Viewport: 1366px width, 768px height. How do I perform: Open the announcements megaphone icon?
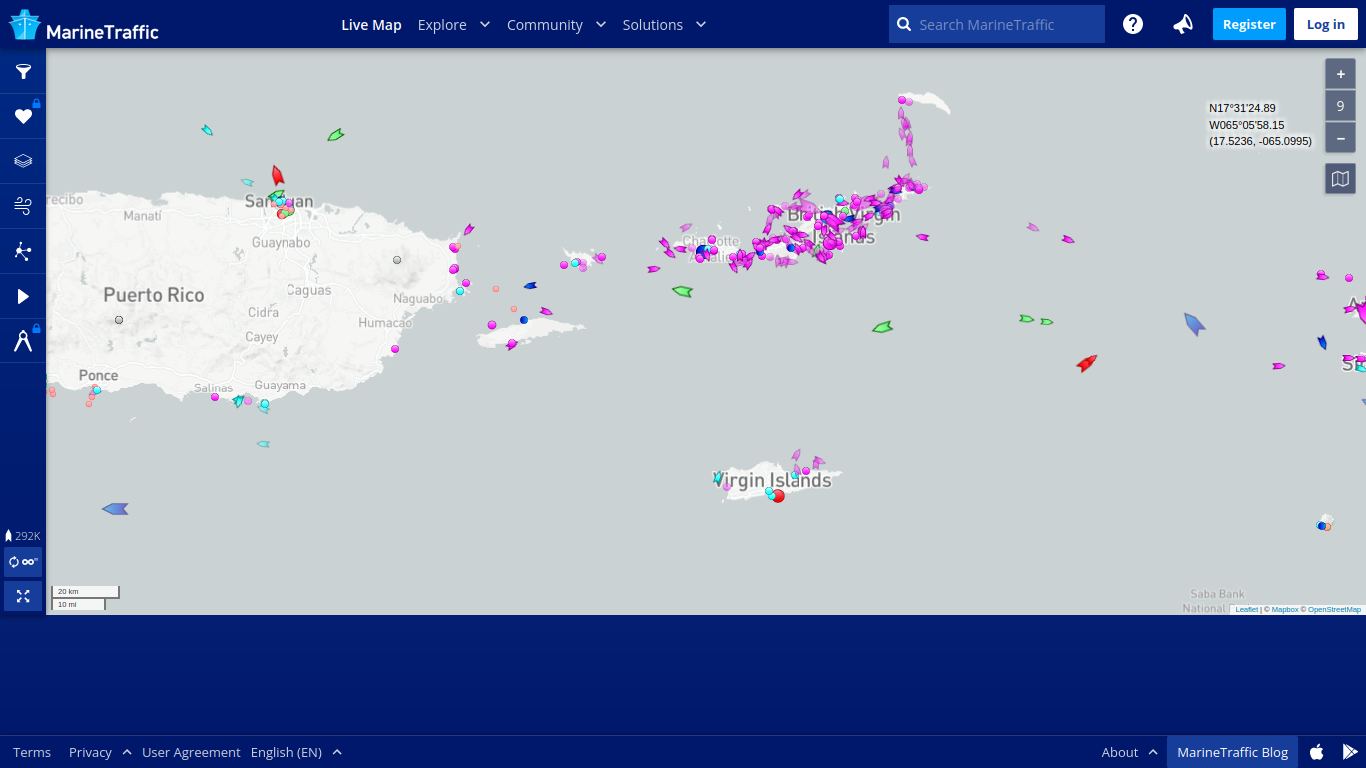(1183, 24)
